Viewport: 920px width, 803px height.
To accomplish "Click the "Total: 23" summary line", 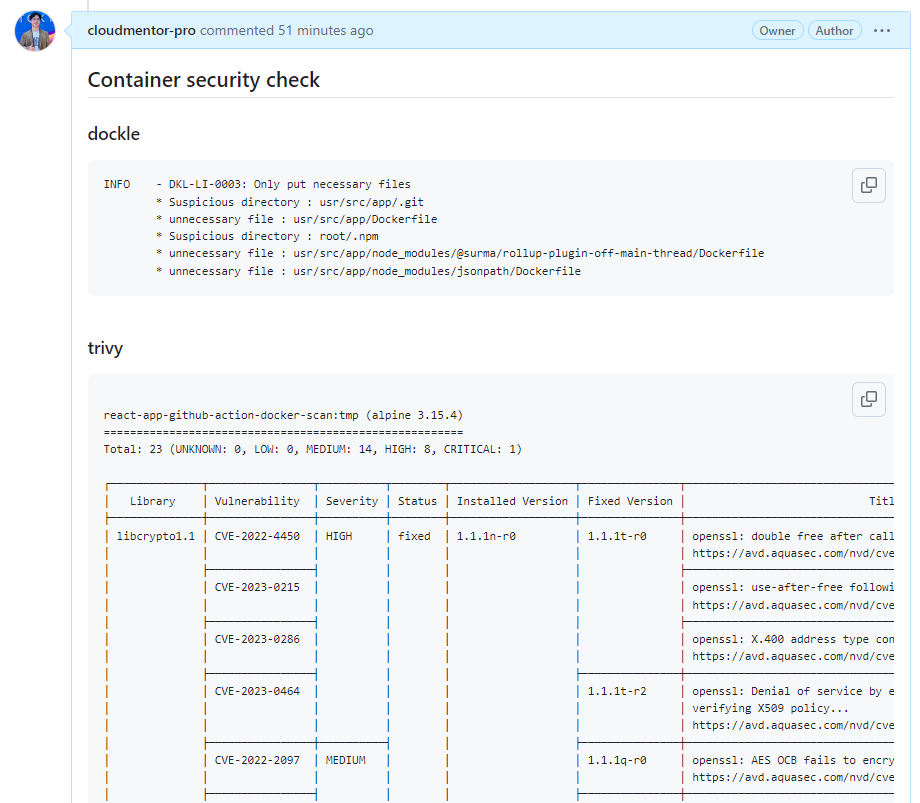I will point(312,449).
